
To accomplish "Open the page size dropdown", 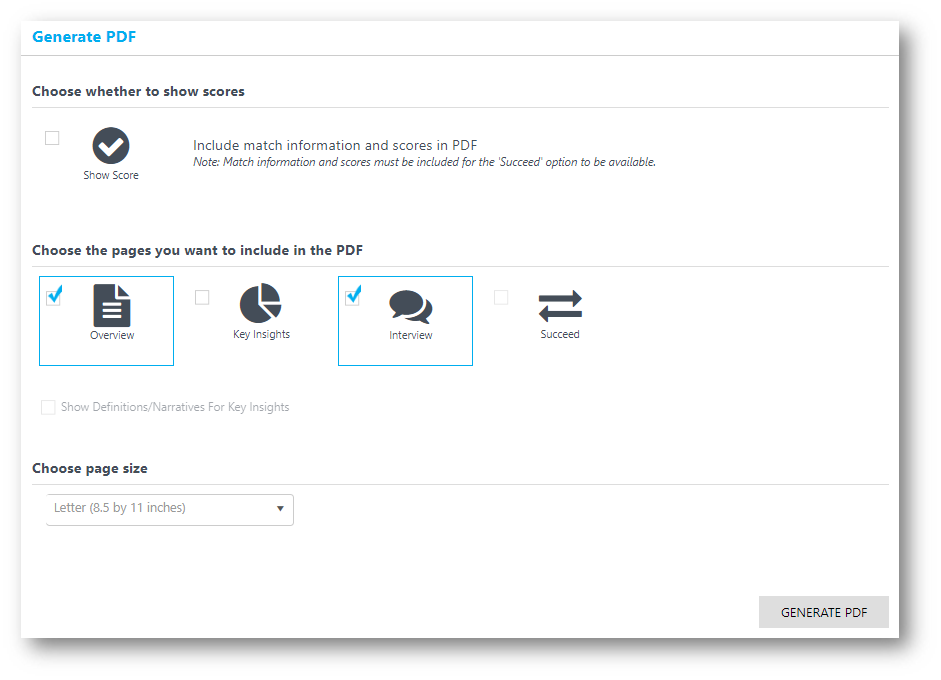I will point(170,510).
